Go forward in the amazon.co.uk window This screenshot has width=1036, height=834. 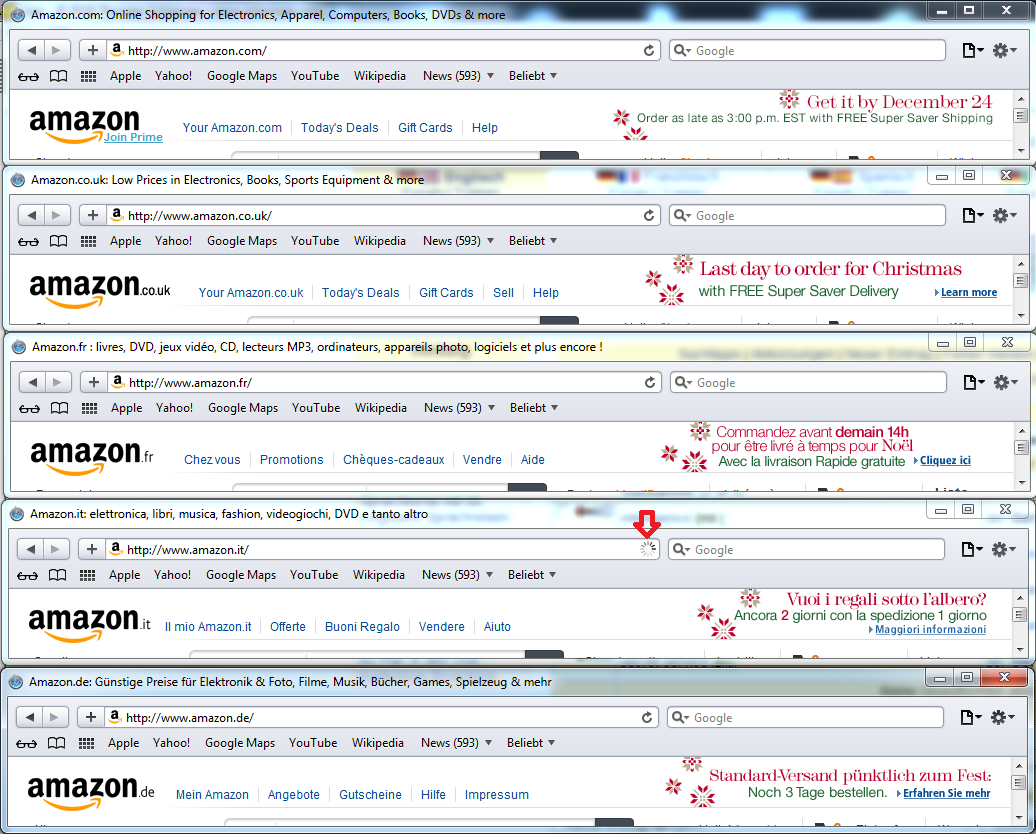click(x=57, y=215)
